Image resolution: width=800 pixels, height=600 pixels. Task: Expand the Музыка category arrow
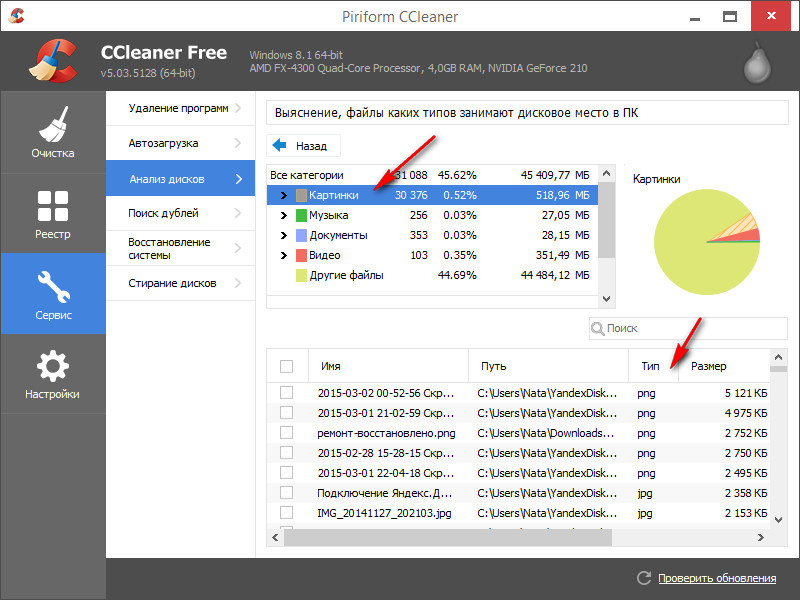[x=284, y=215]
